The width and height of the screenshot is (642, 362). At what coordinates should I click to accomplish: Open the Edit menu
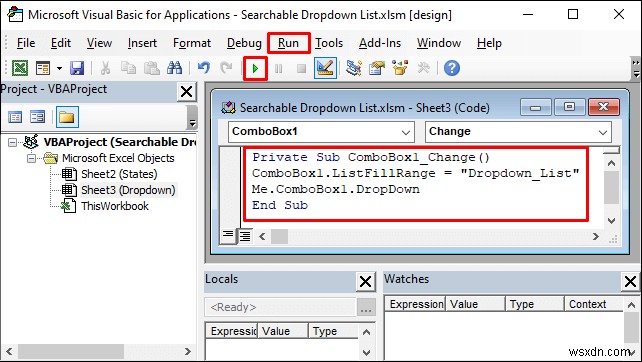pyautogui.click(x=61, y=43)
